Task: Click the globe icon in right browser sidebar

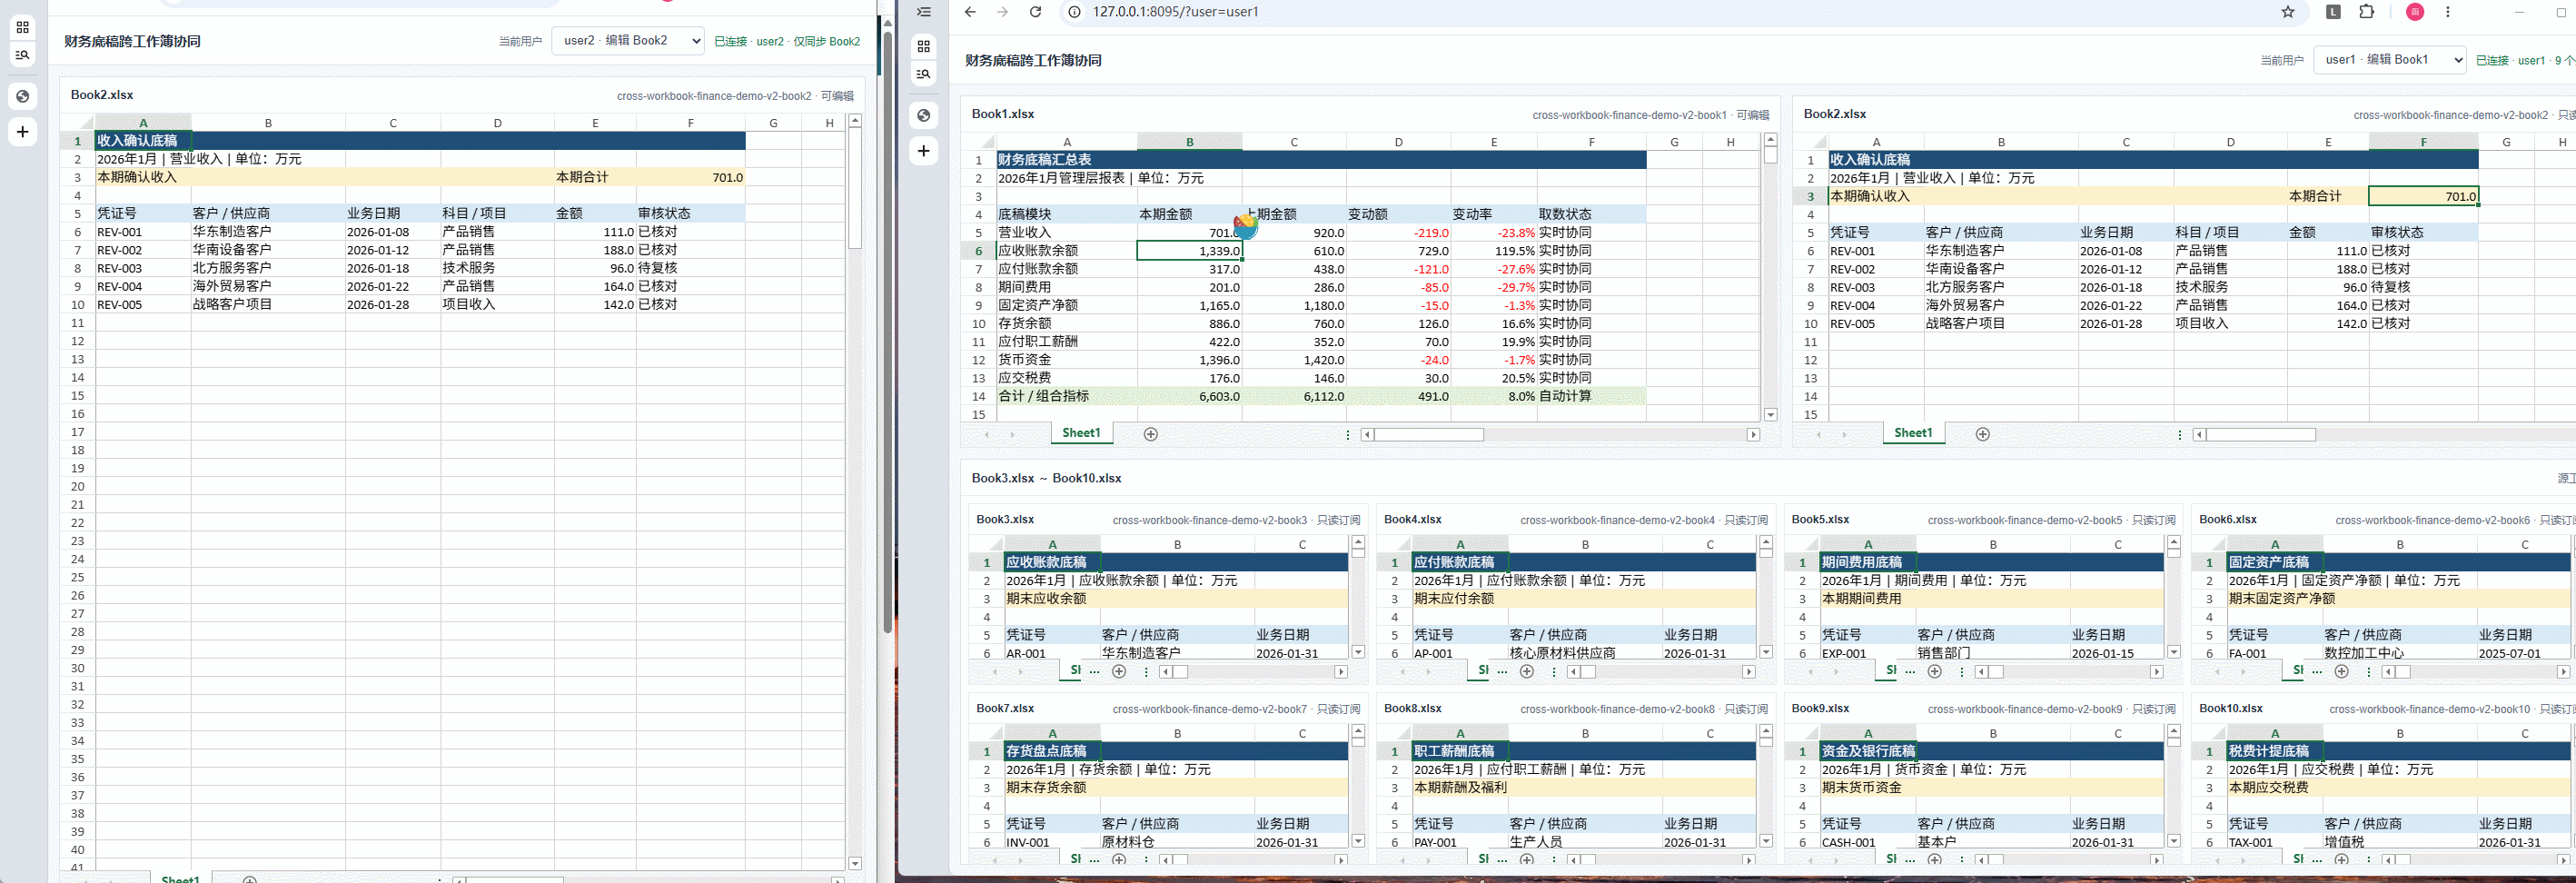Action: (924, 115)
